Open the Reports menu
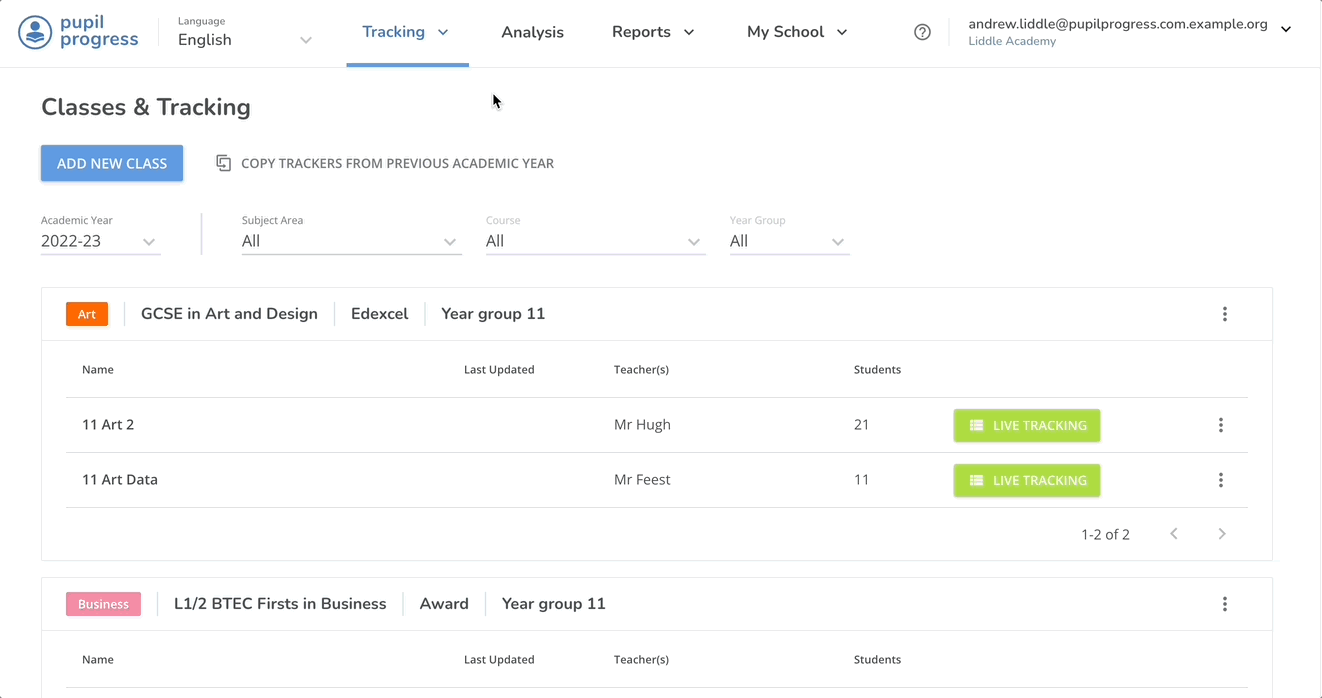 pos(652,32)
